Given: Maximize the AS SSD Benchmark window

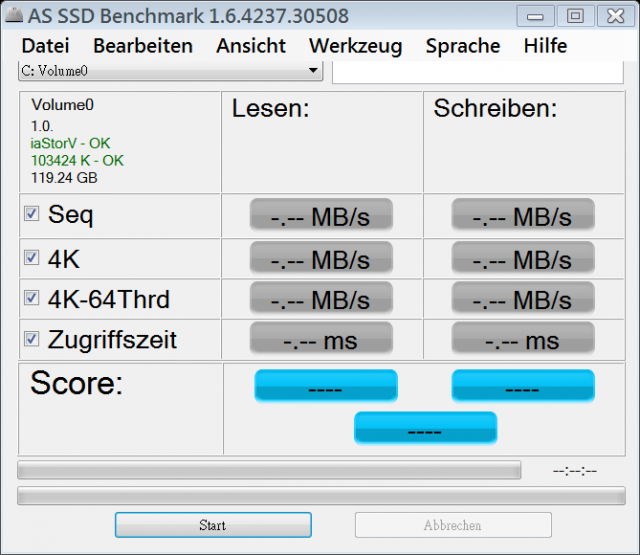Looking at the screenshot, I should [575, 16].
